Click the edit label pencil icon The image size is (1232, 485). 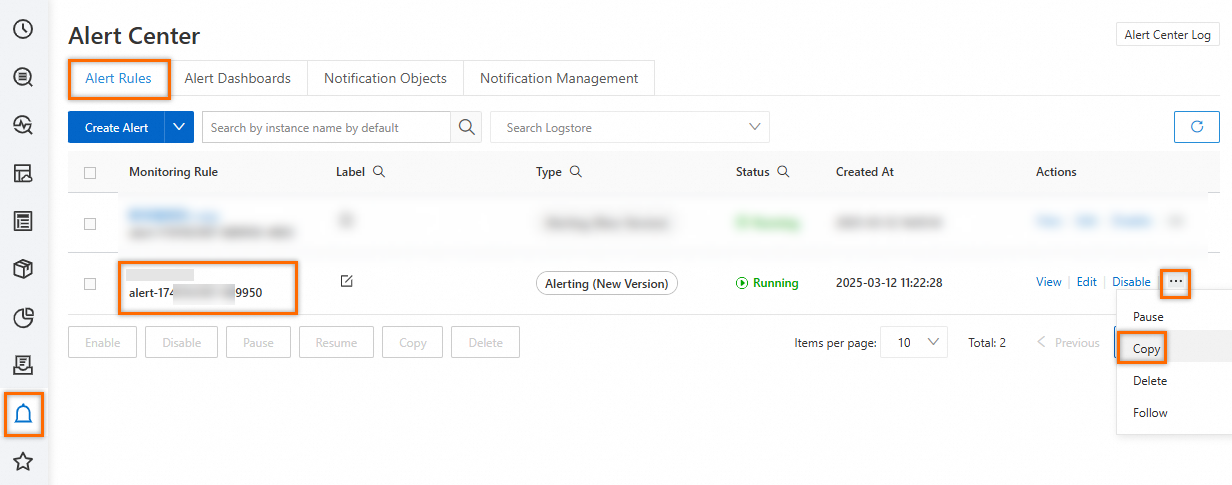pyautogui.click(x=346, y=281)
